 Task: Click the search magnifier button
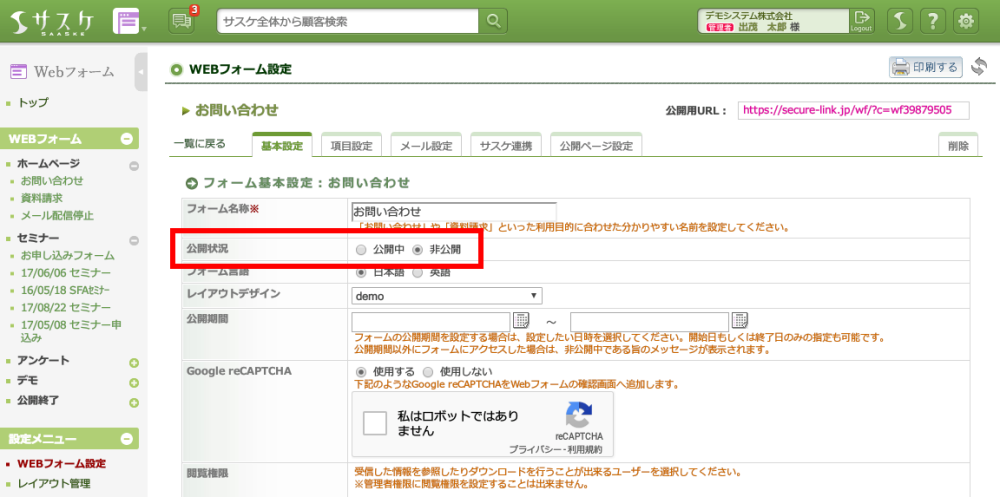[x=493, y=20]
